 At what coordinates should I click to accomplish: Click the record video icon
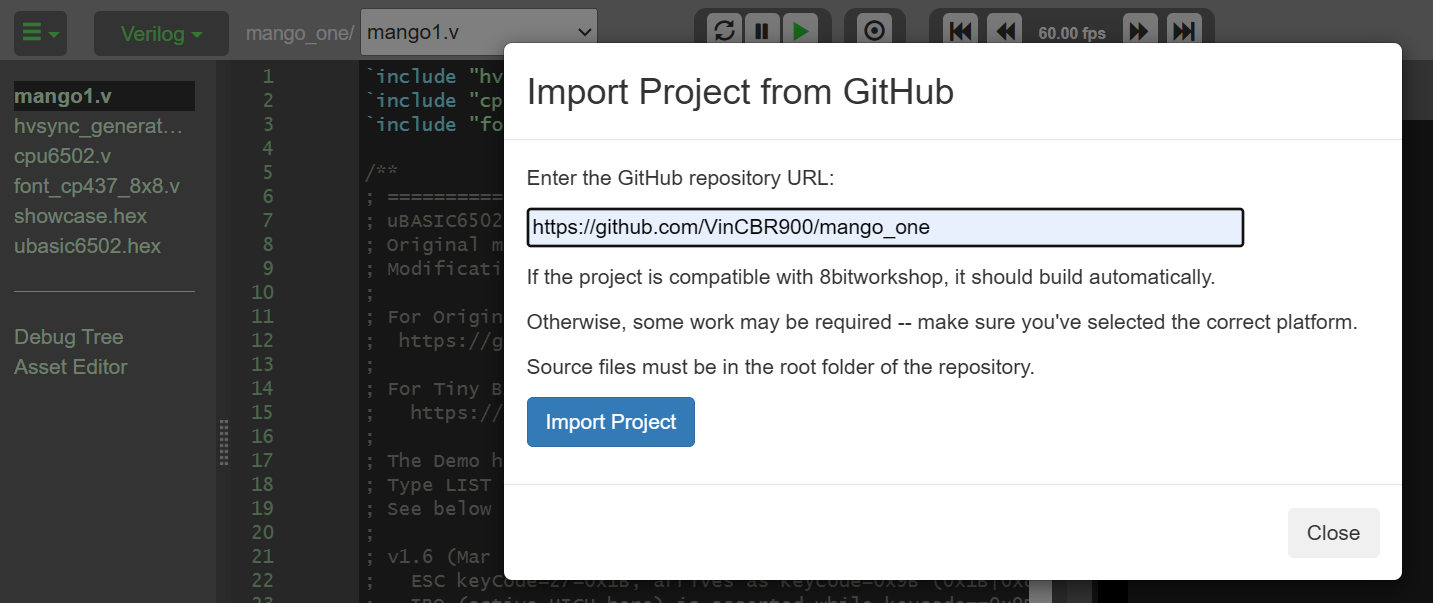click(874, 31)
